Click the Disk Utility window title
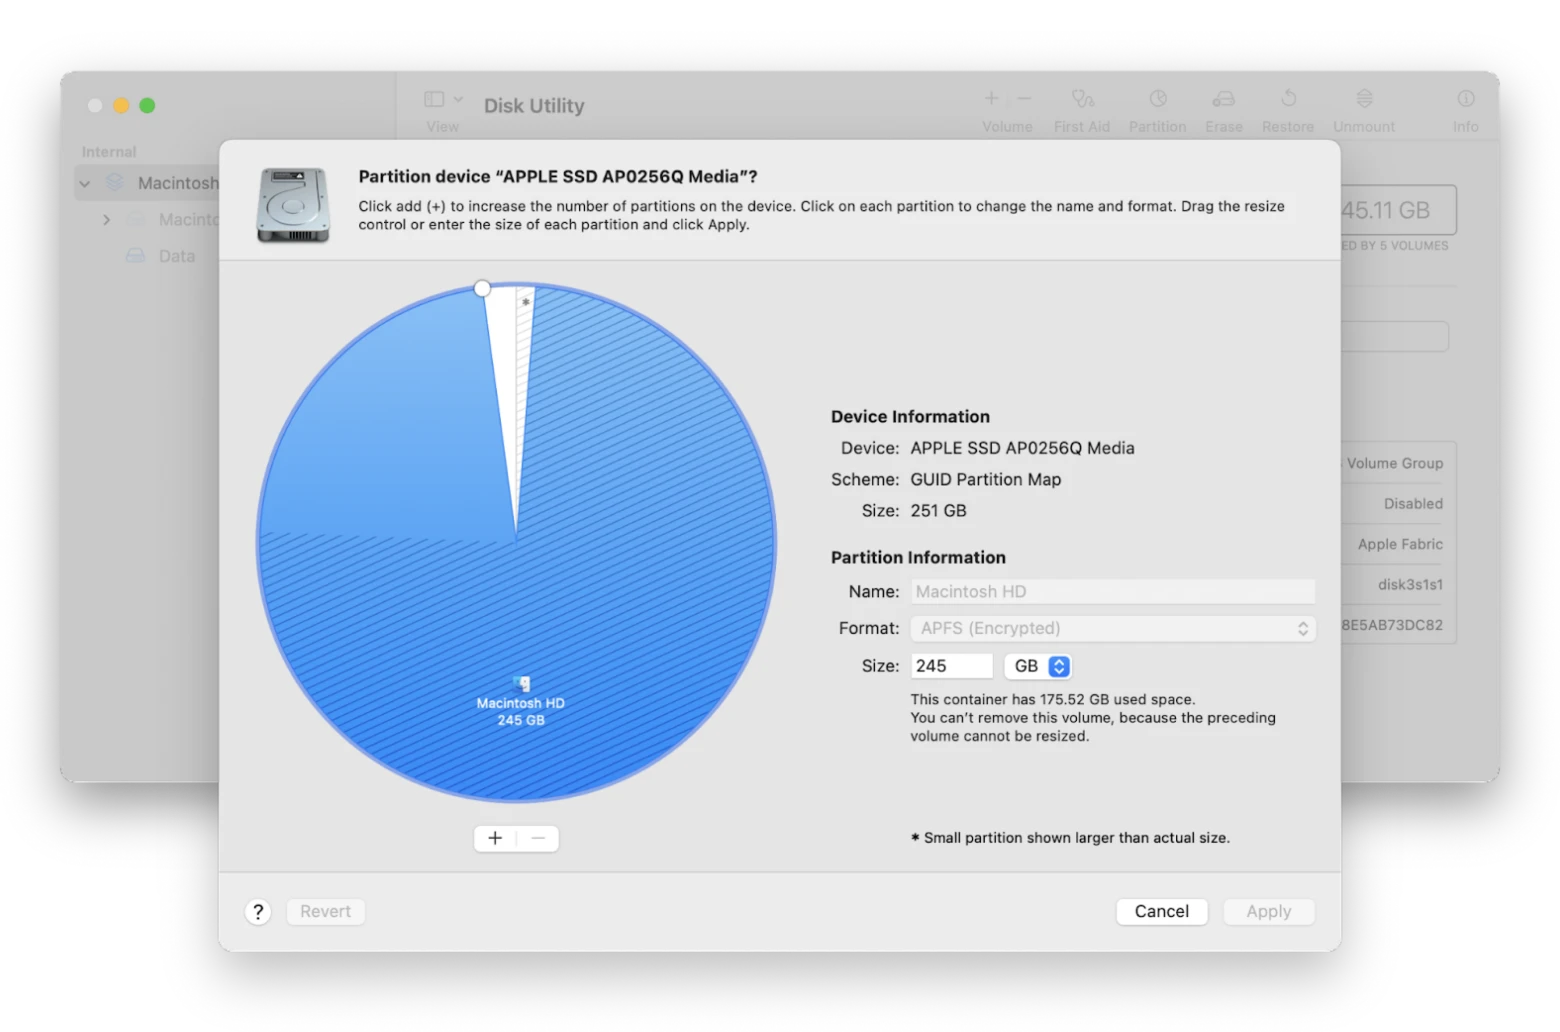Viewport: 1560px width, 1032px height. point(534,105)
